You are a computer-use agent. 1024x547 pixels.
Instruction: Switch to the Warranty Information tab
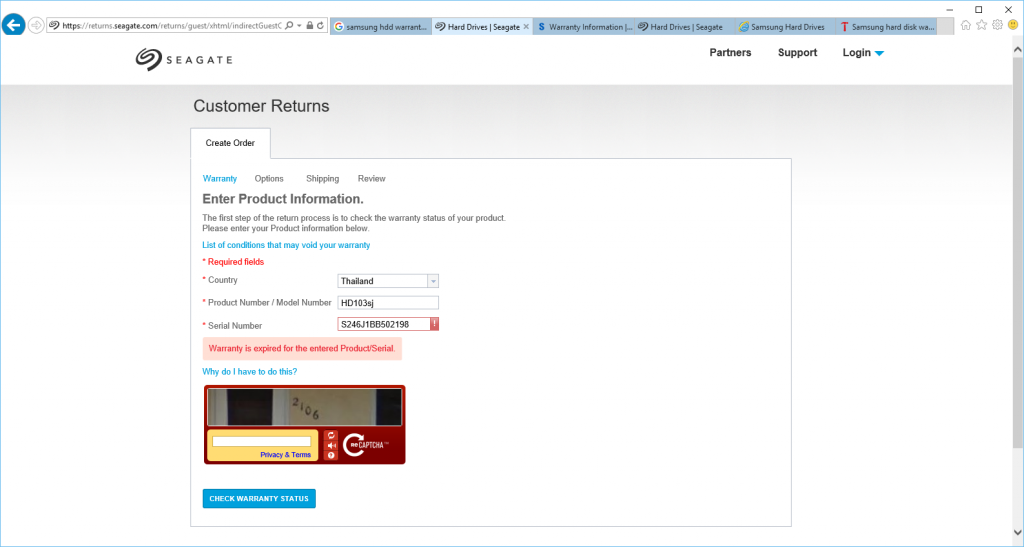[584, 27]
